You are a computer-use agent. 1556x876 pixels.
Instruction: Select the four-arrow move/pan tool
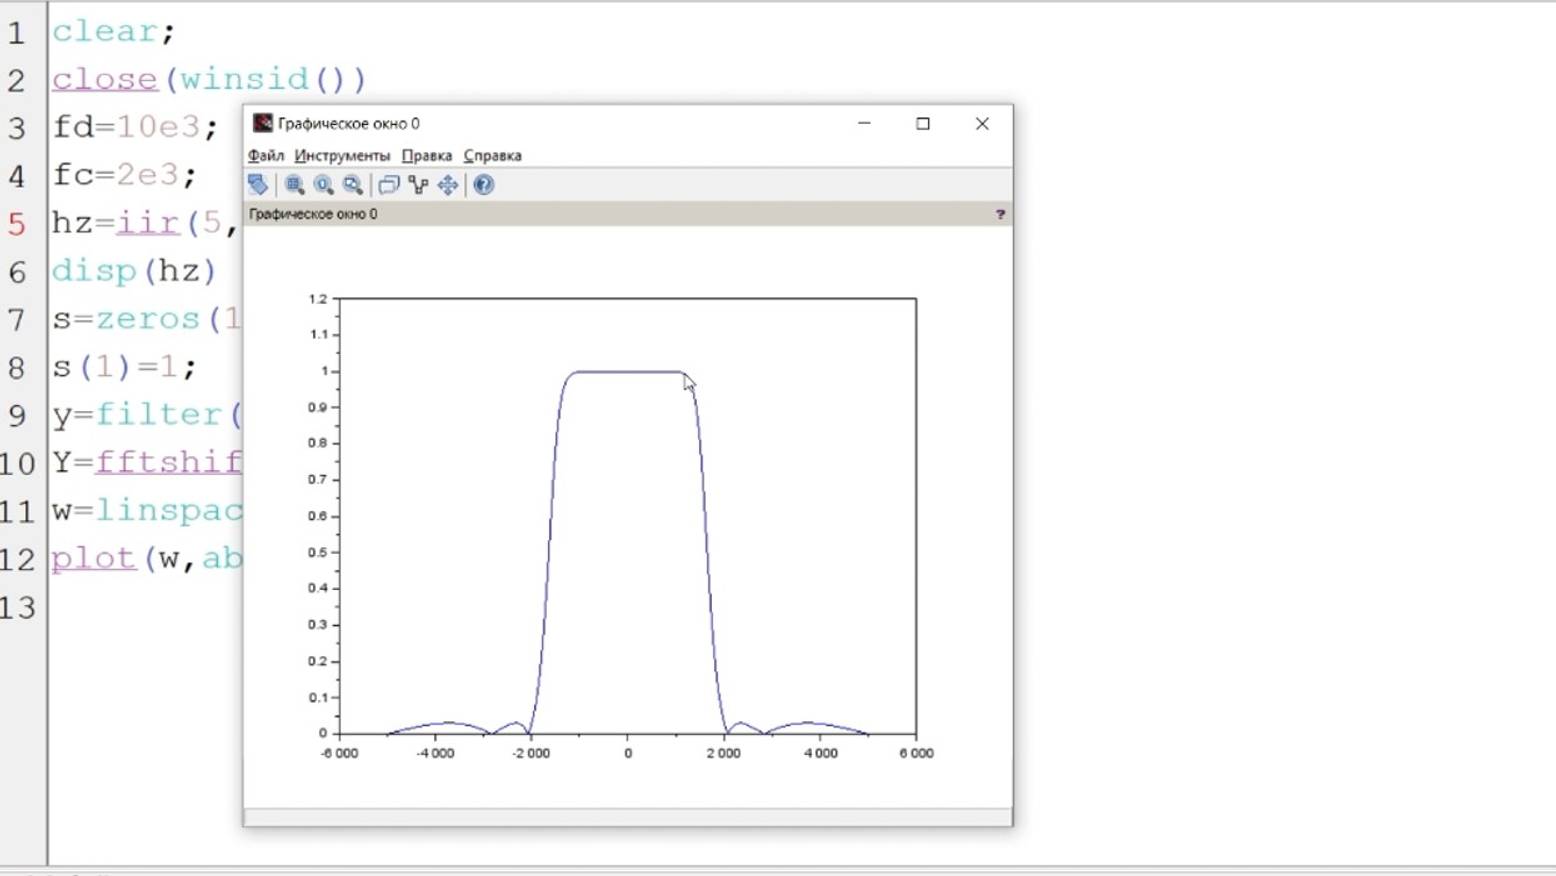[x=447, y=185]
